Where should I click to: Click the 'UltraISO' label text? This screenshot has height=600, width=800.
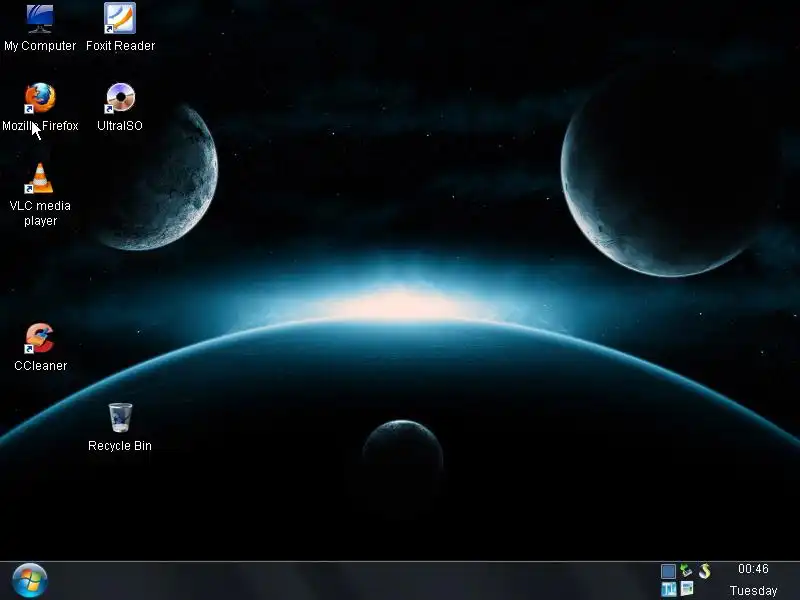point(120,126)
